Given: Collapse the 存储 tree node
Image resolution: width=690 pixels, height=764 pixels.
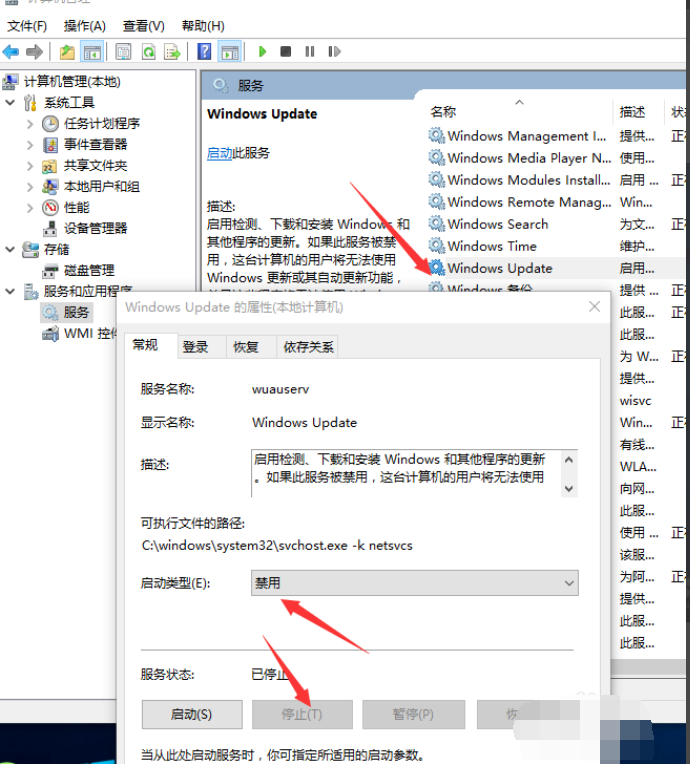Looking at the screenshot, I should [x=10, y=249].
